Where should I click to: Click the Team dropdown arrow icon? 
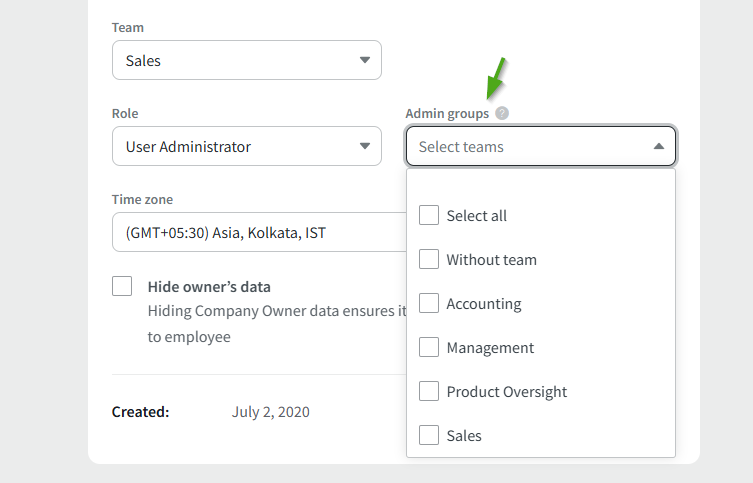point(364,61)
